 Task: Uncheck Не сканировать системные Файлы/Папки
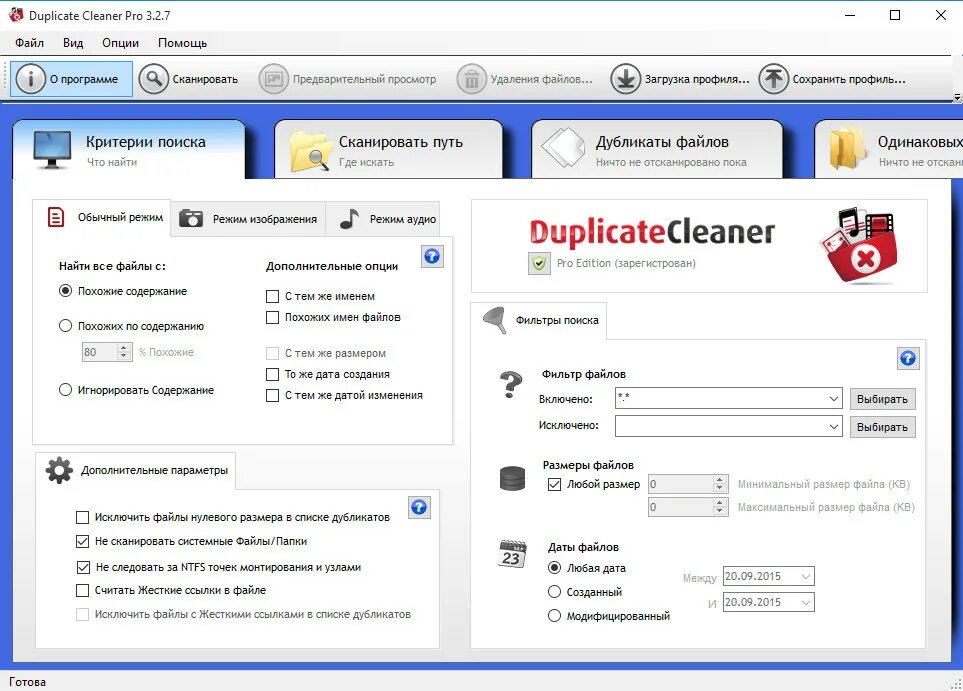click(x=82, y=541)
